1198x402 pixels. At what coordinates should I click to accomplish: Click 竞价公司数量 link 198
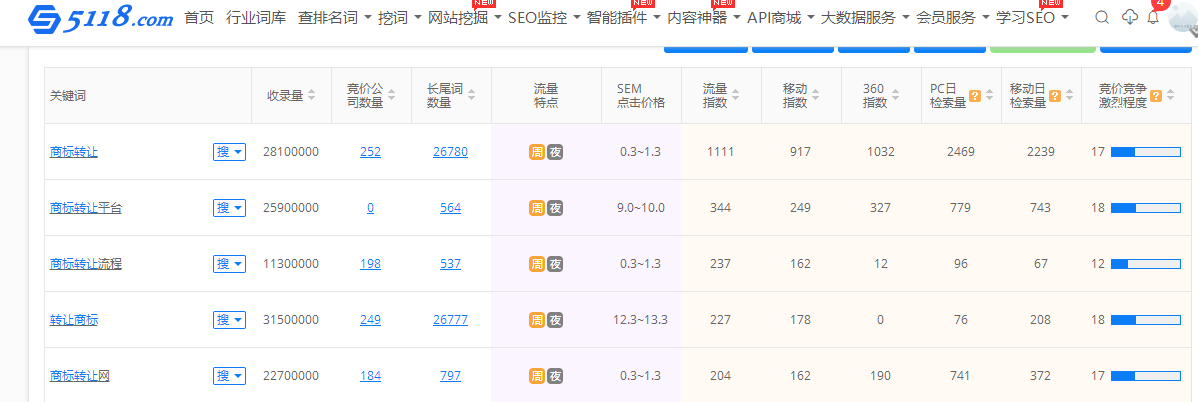click(x=371, y=264)
